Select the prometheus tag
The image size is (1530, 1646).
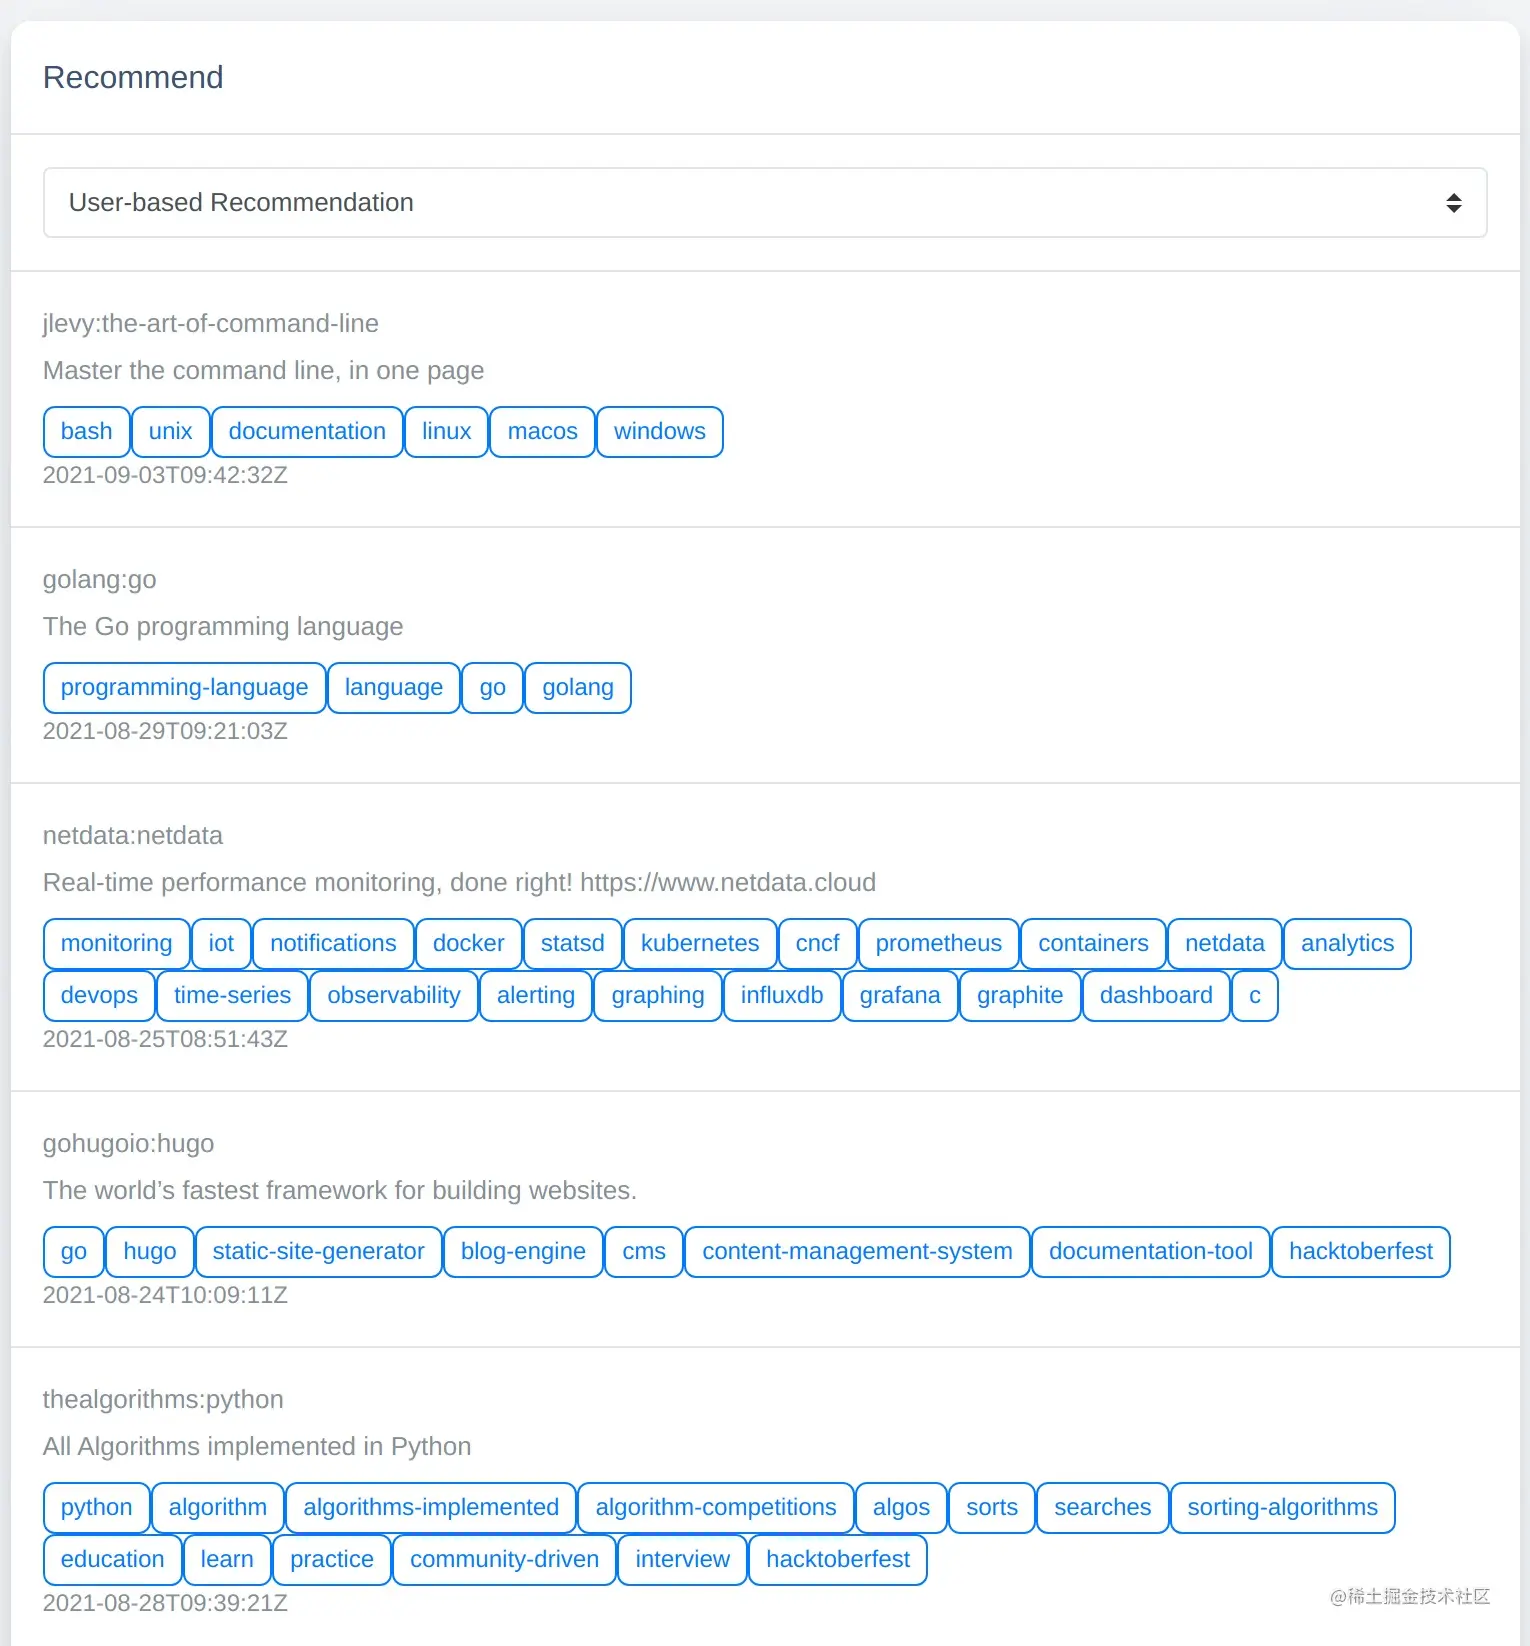[x=938, y=944]
